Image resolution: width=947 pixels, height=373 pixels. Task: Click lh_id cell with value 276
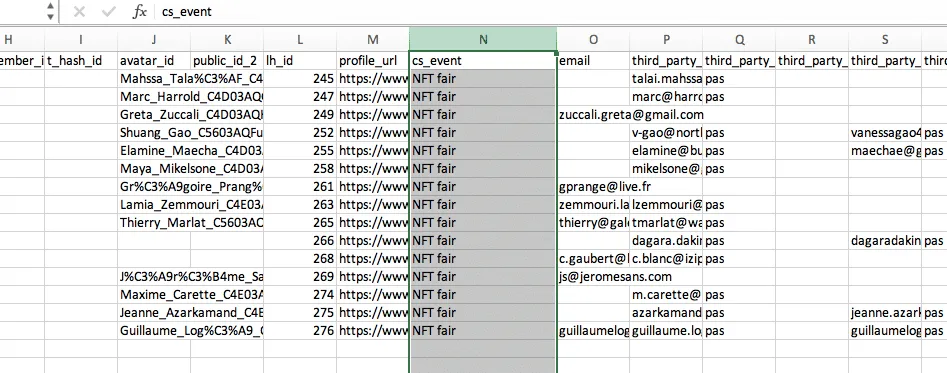300,331
